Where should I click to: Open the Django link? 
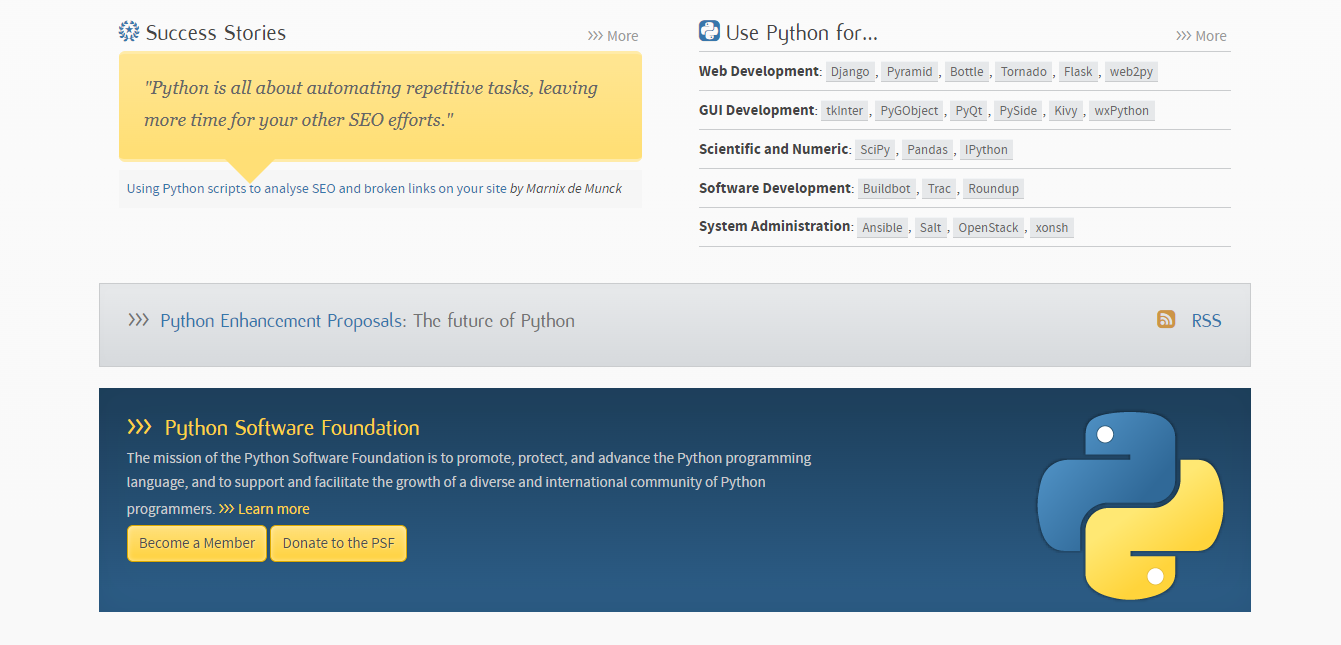850,72
